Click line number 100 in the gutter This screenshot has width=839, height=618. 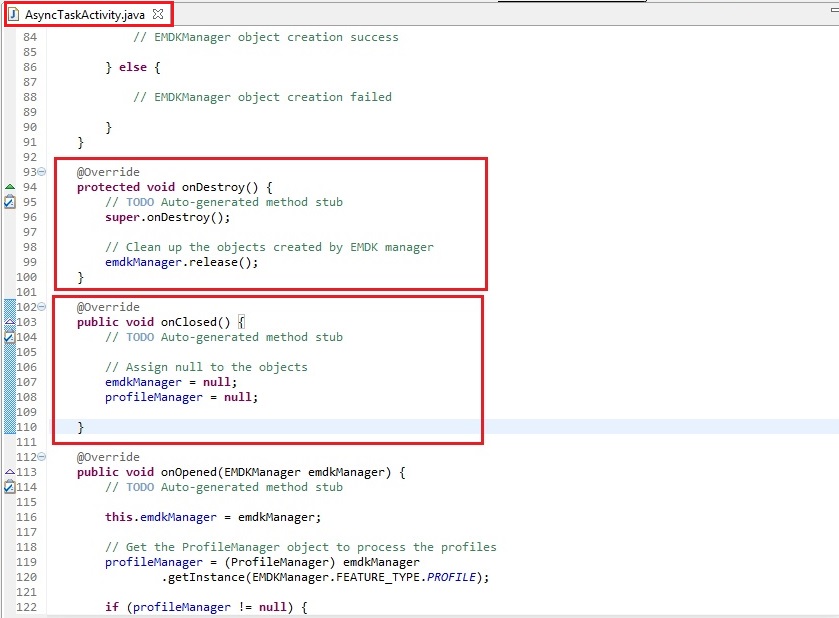click(25, 277)
